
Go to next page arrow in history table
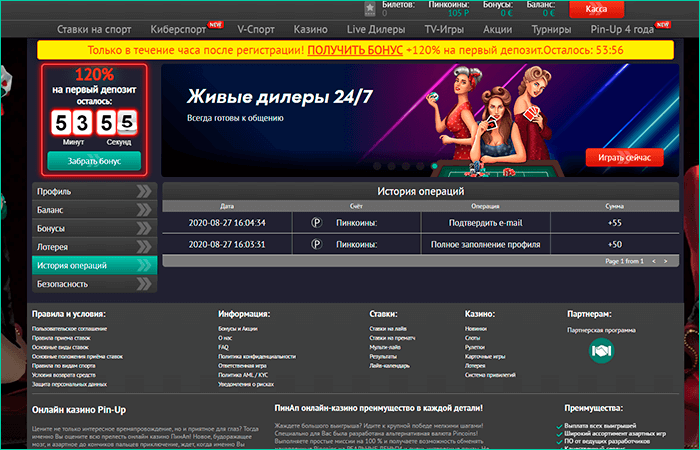666,261
